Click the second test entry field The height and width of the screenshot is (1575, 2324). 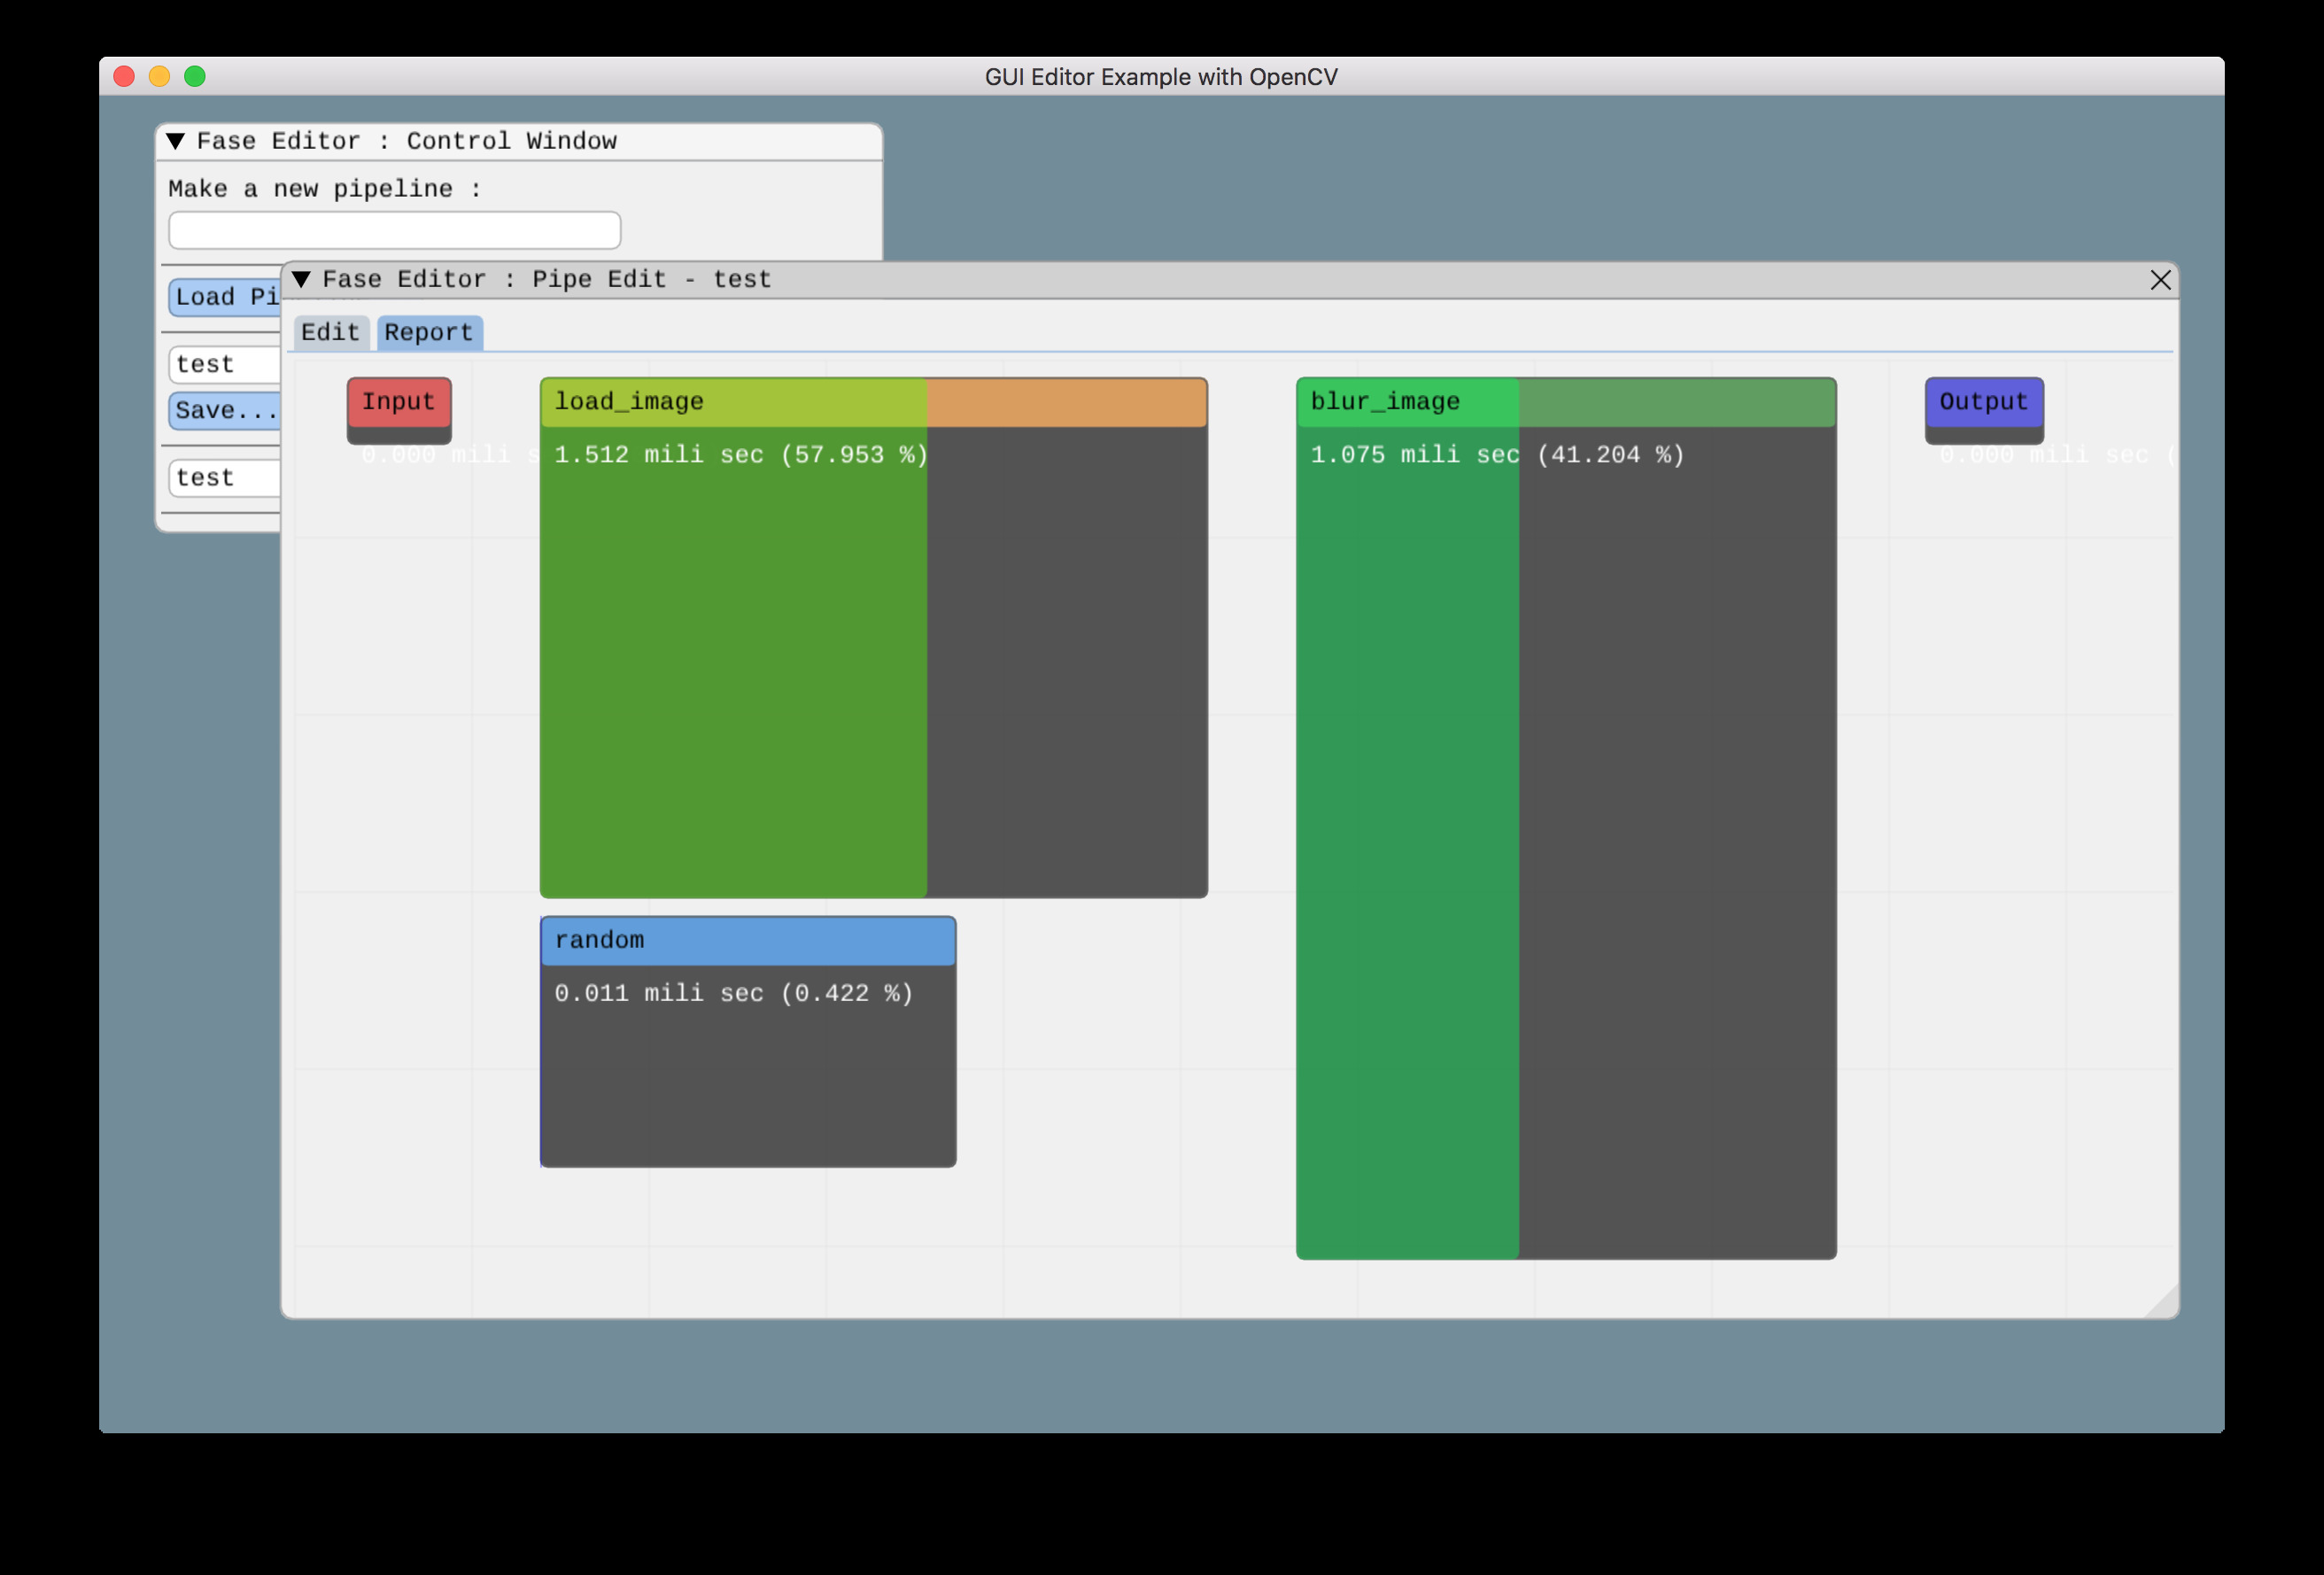coord(225,478)
